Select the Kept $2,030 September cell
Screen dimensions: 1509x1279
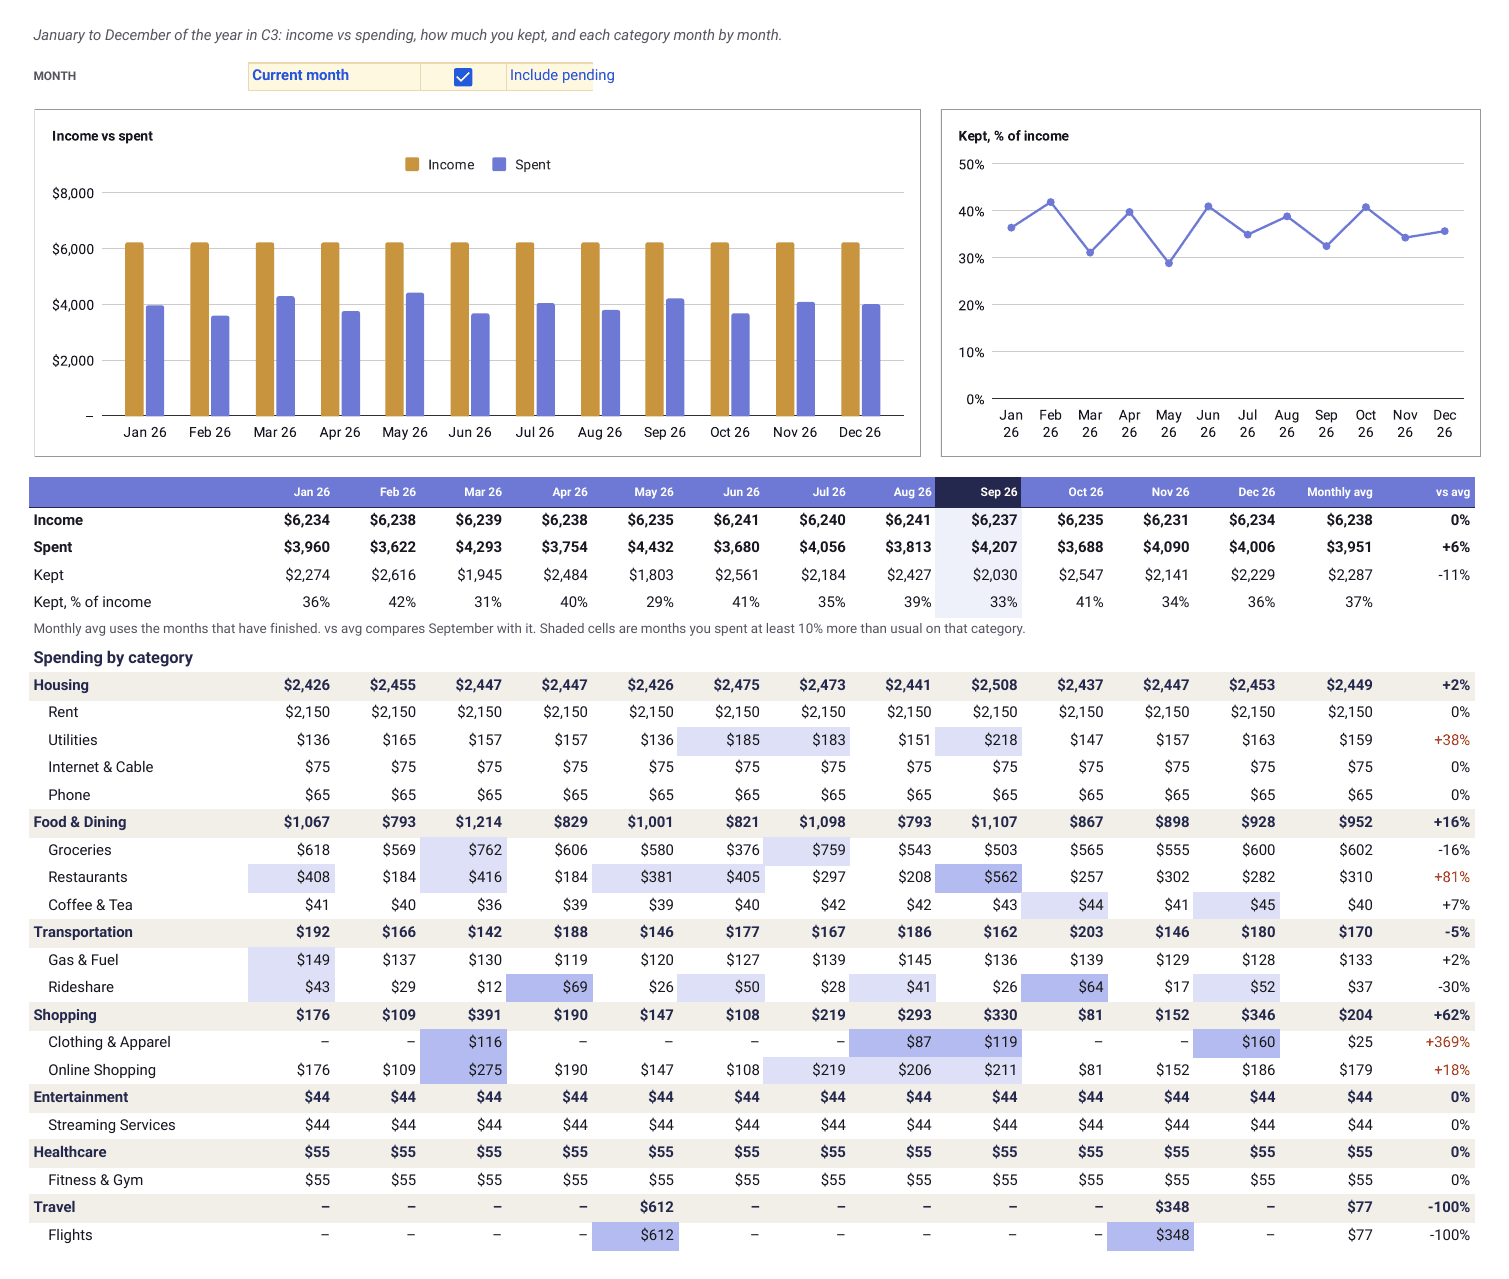click(x=979, y=575)
